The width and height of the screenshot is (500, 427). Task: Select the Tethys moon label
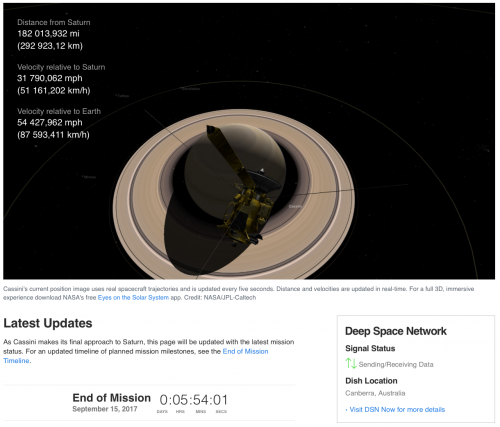point(123,96)
